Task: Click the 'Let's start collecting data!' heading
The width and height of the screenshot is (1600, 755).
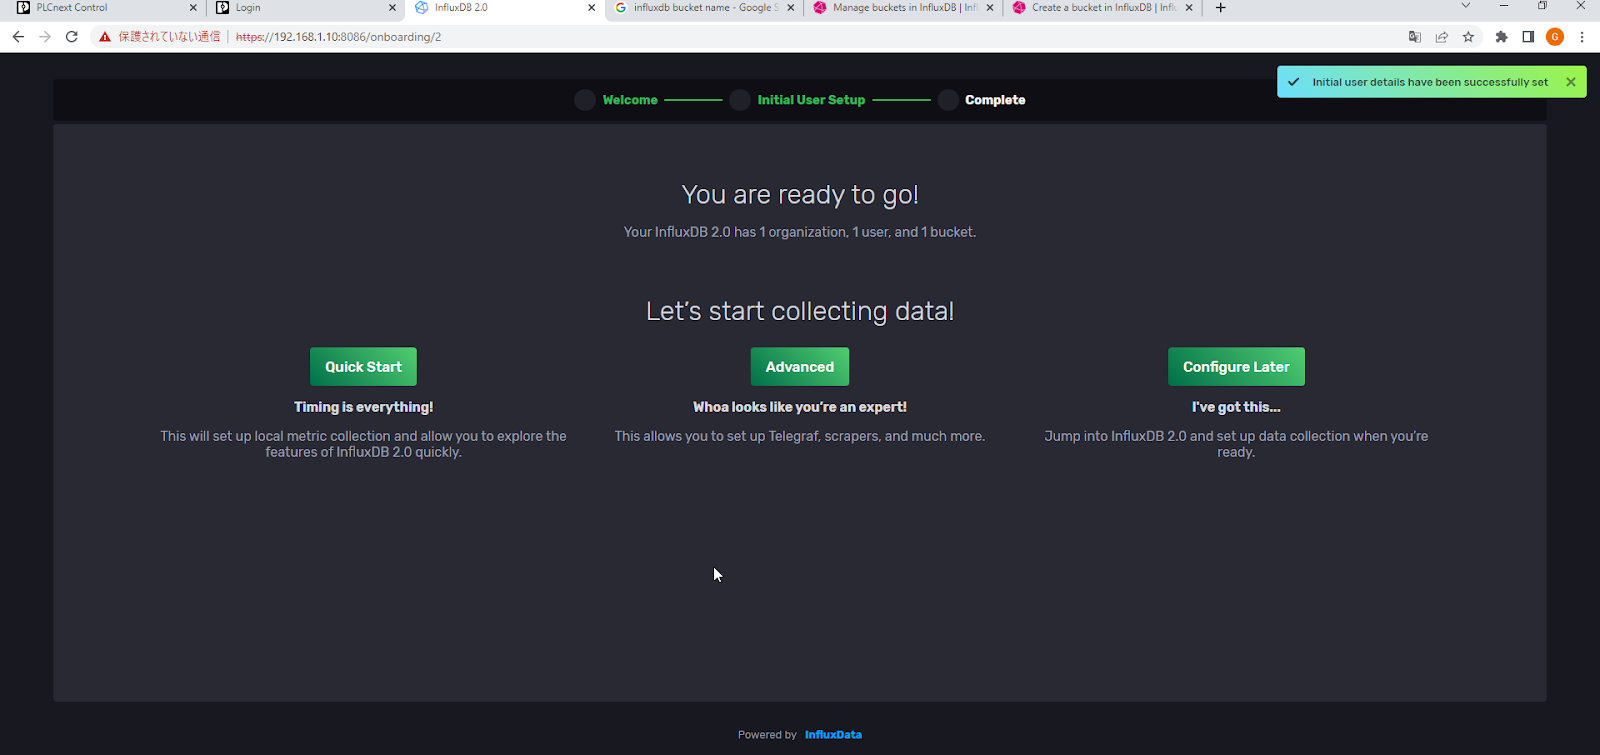Action: pyautogui.click(x=800, y=311)
